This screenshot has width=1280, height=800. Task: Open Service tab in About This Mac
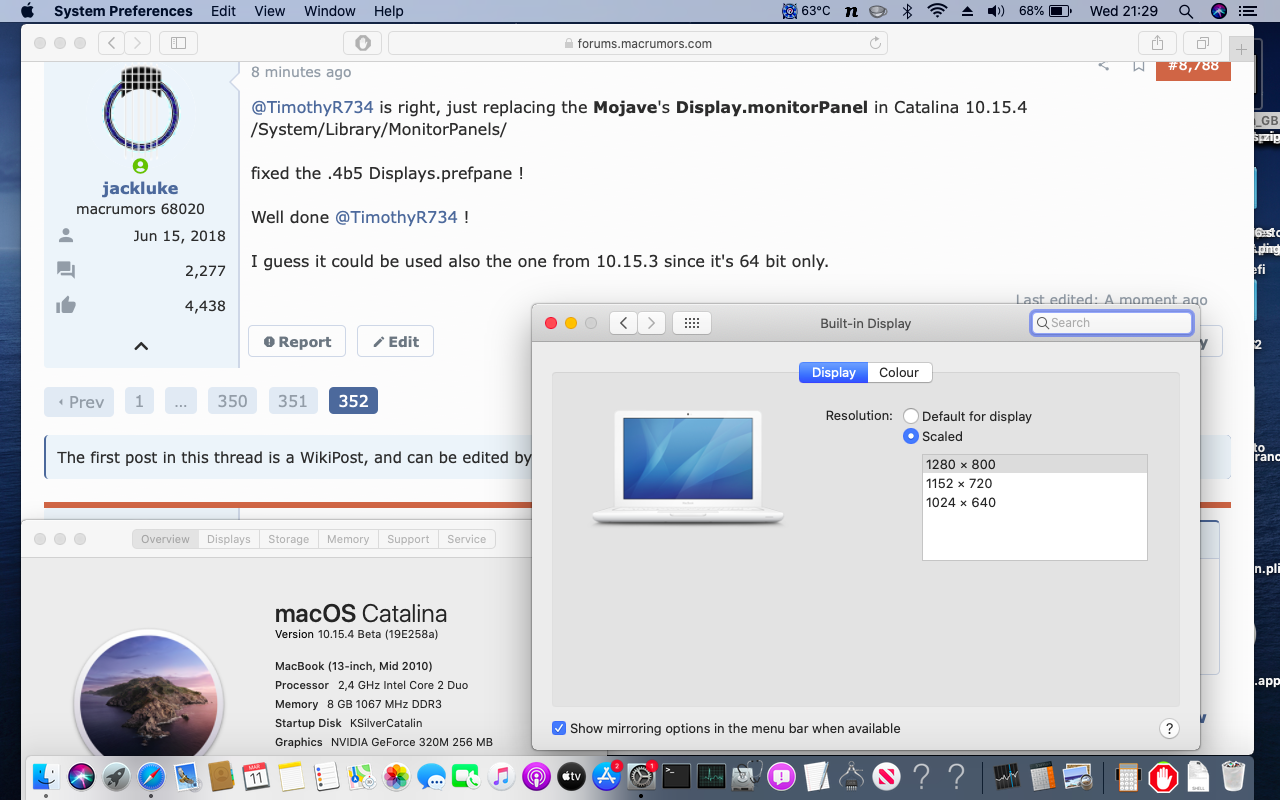[467, 539]
